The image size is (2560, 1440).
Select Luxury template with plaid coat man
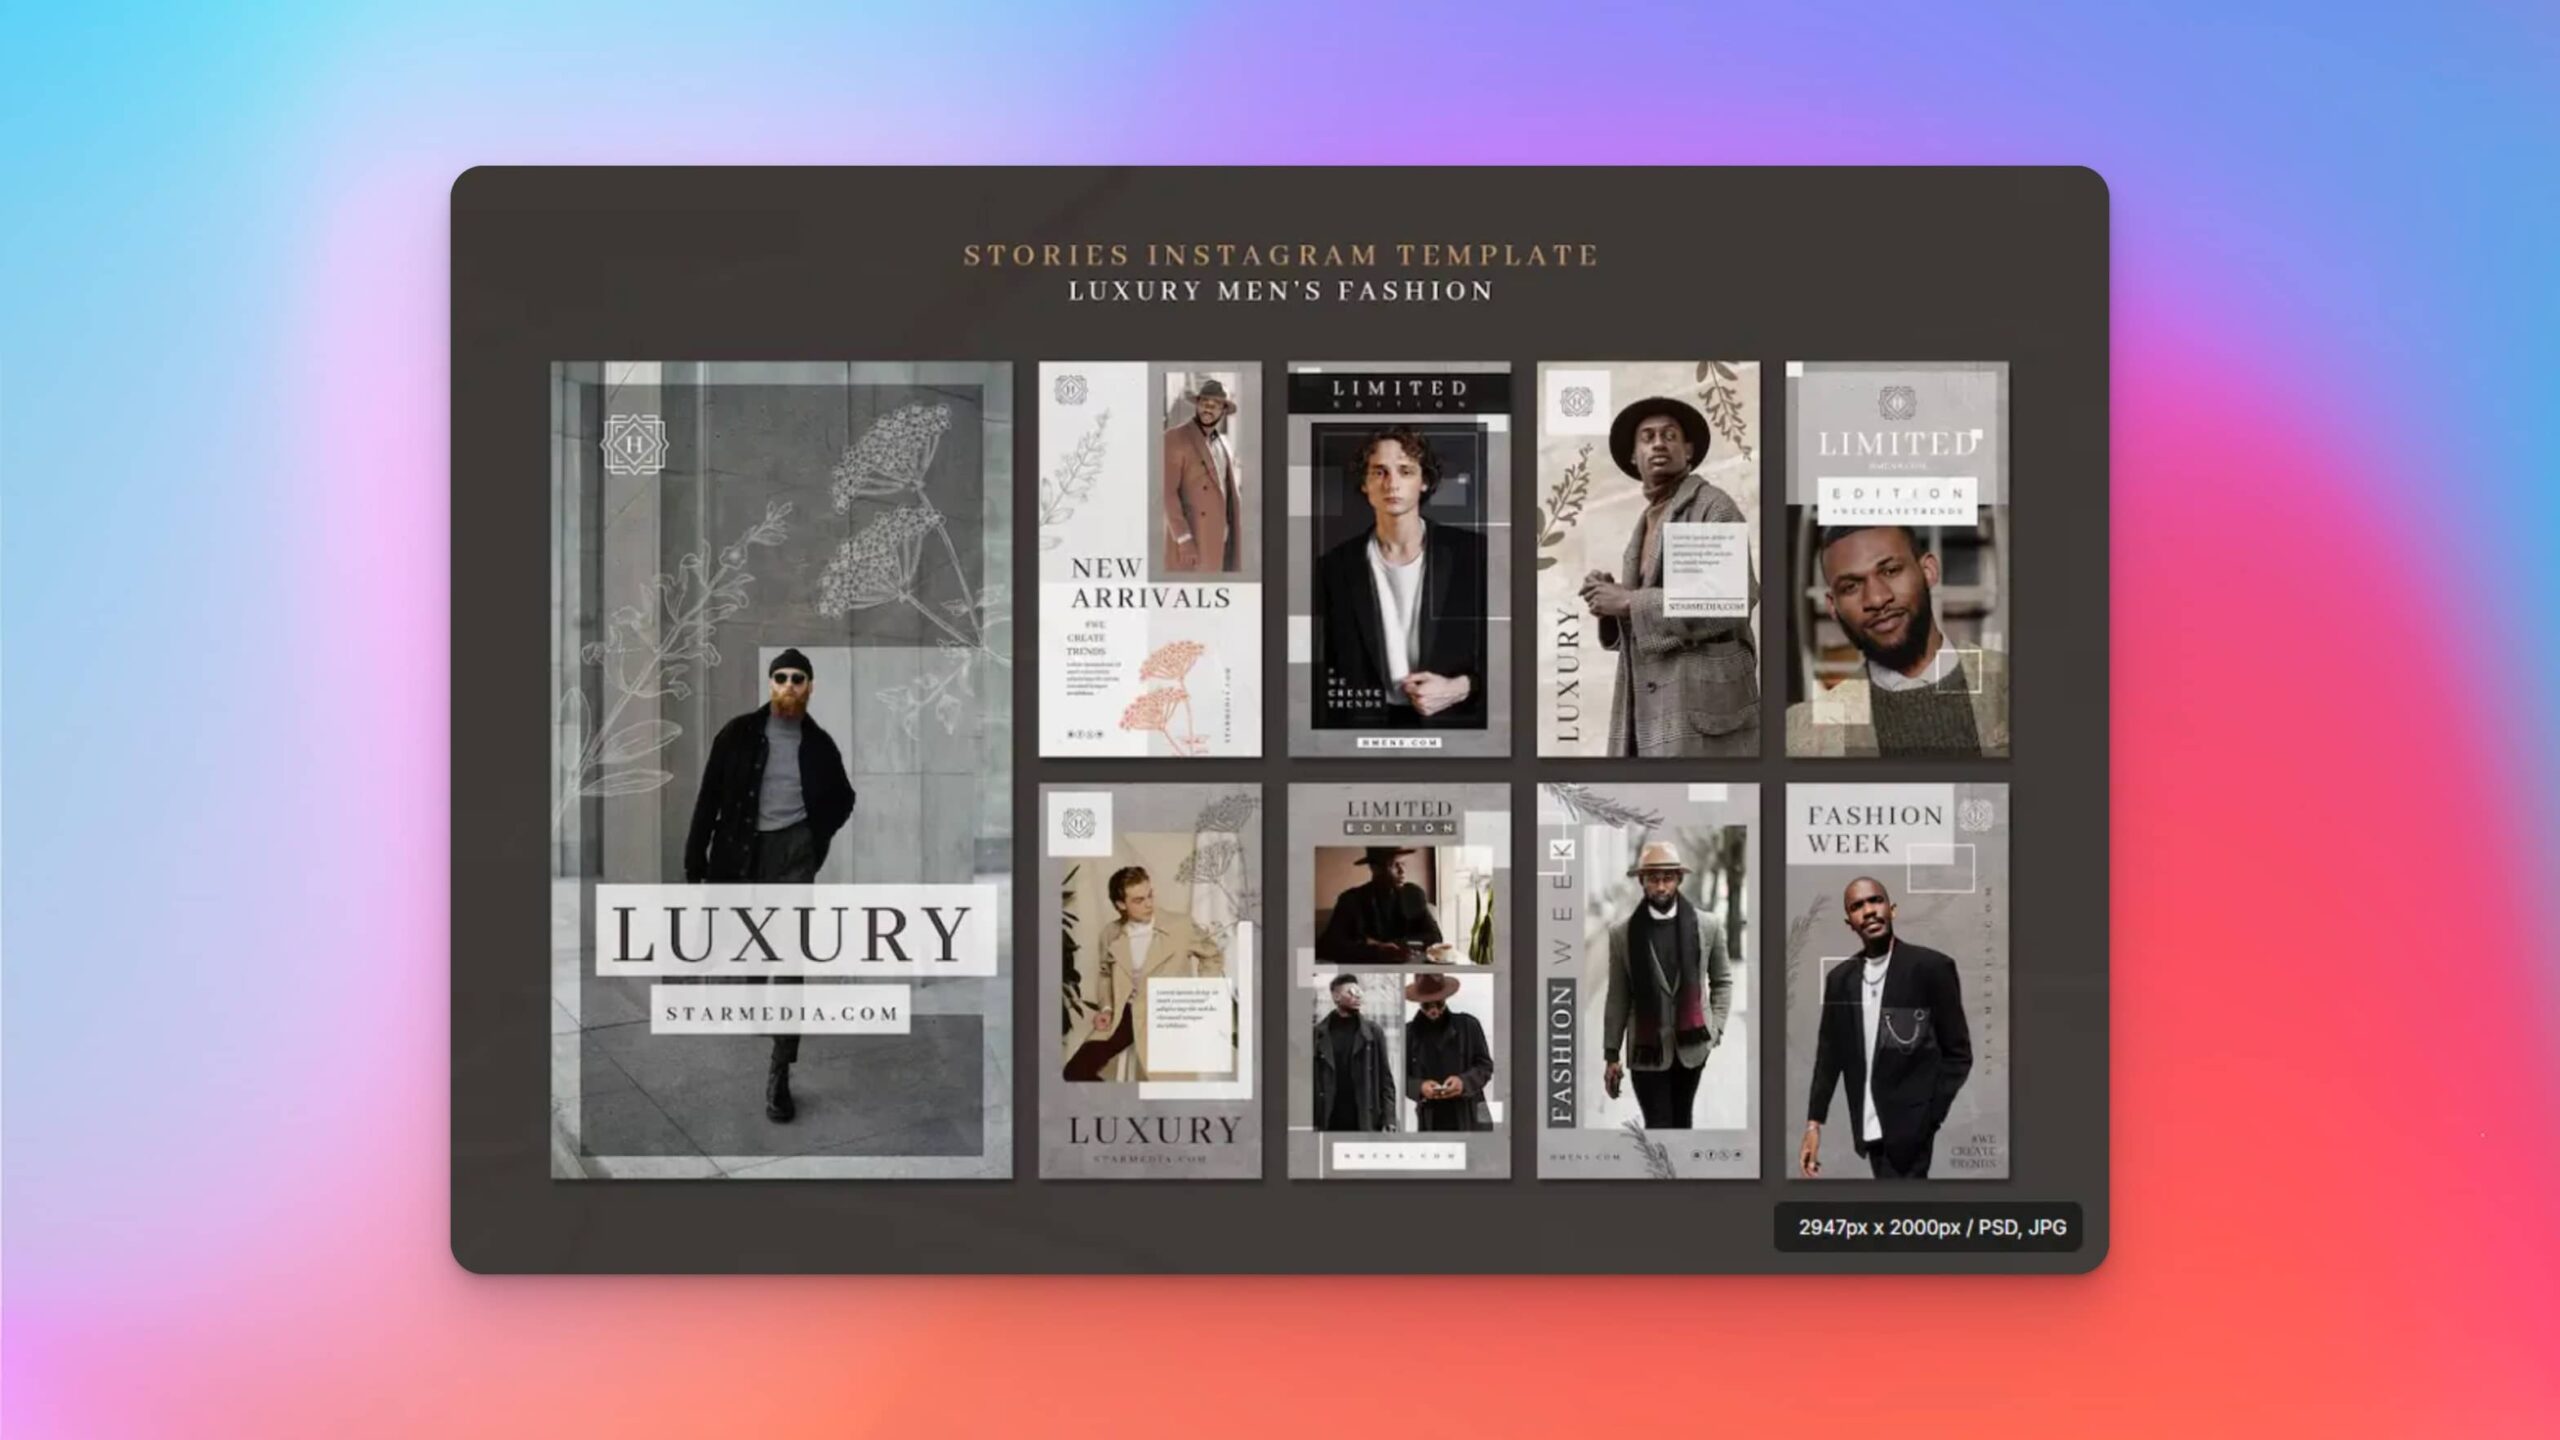(1648, 560)
